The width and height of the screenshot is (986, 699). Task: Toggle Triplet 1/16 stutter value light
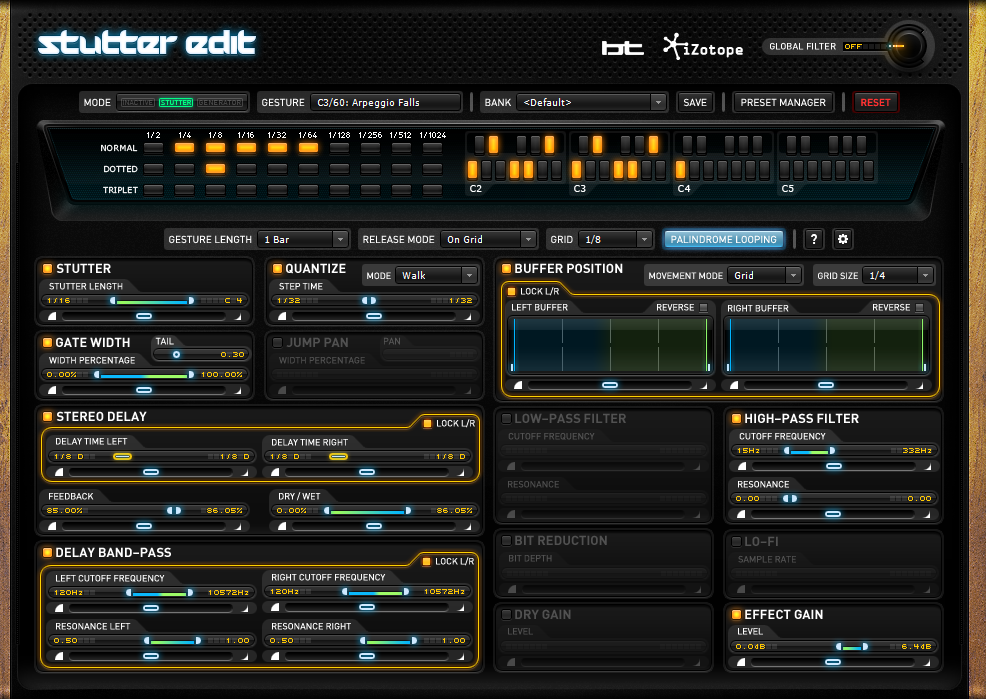(246, 190)
